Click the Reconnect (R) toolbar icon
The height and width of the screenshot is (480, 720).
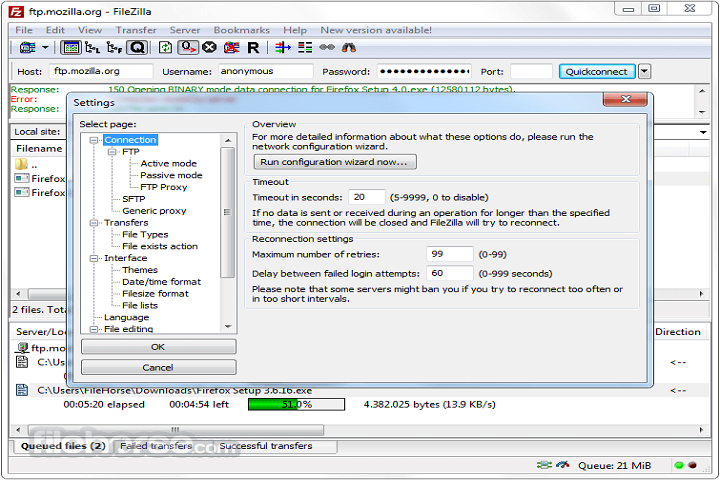coord(253,47)
